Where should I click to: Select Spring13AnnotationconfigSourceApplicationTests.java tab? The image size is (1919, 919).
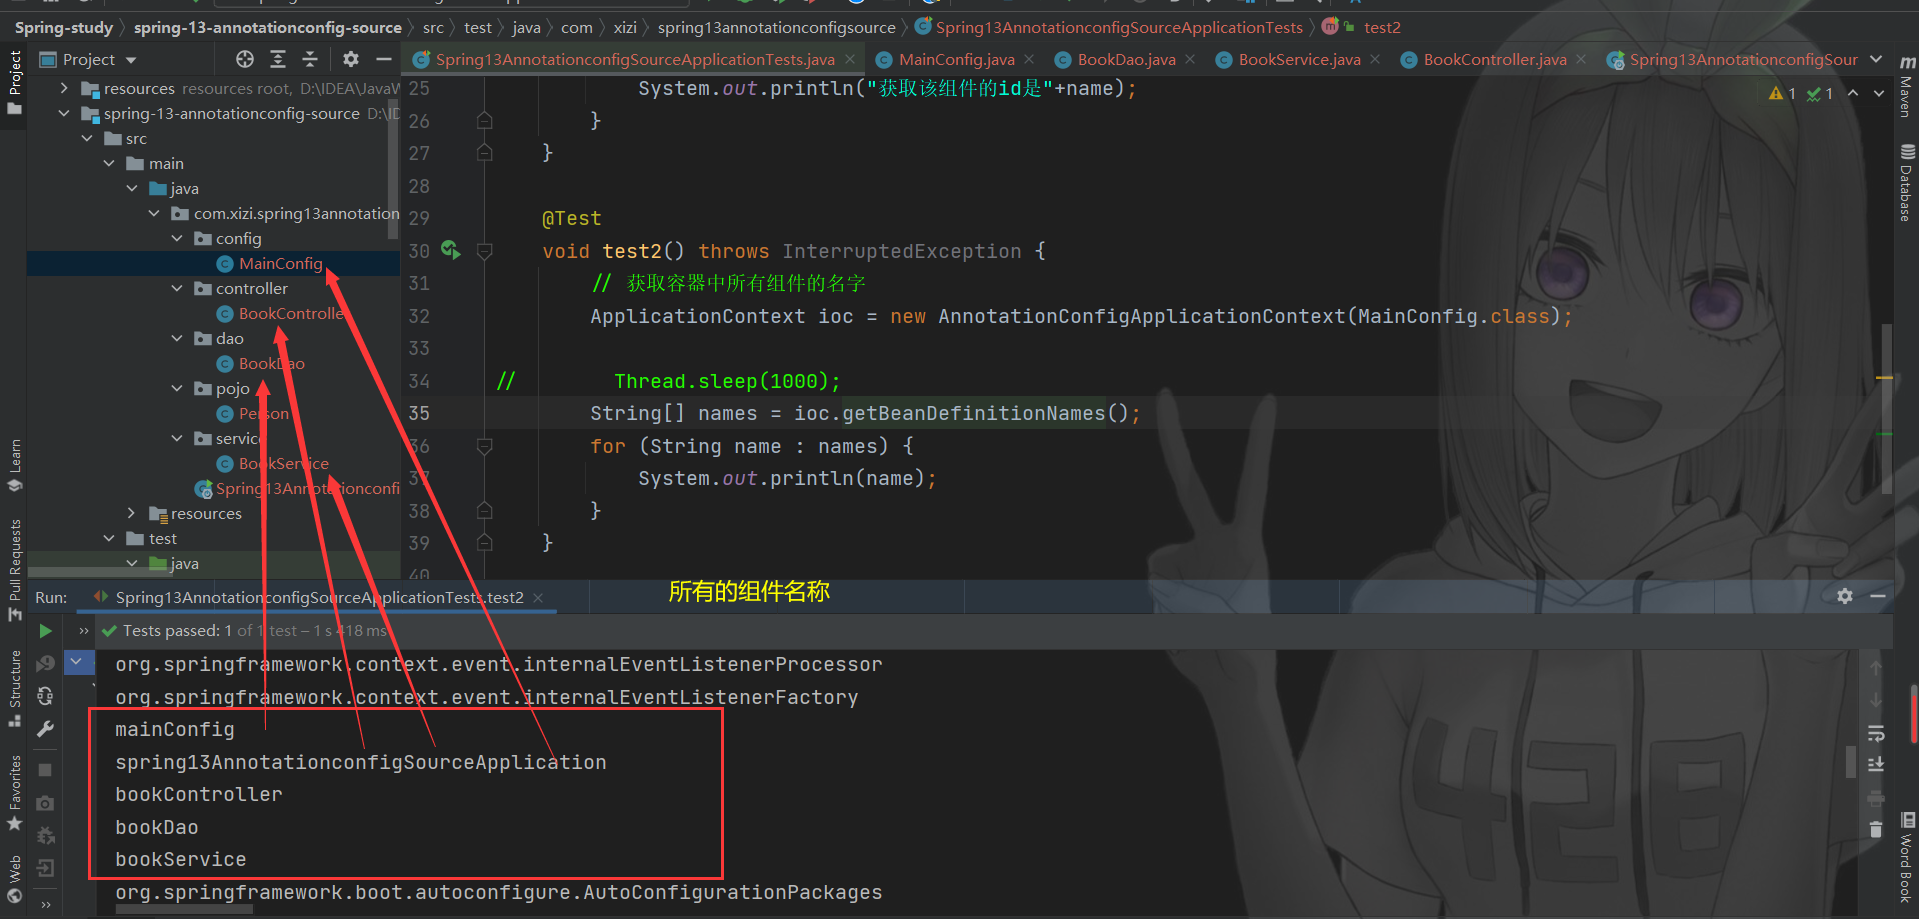click(635, 60)
